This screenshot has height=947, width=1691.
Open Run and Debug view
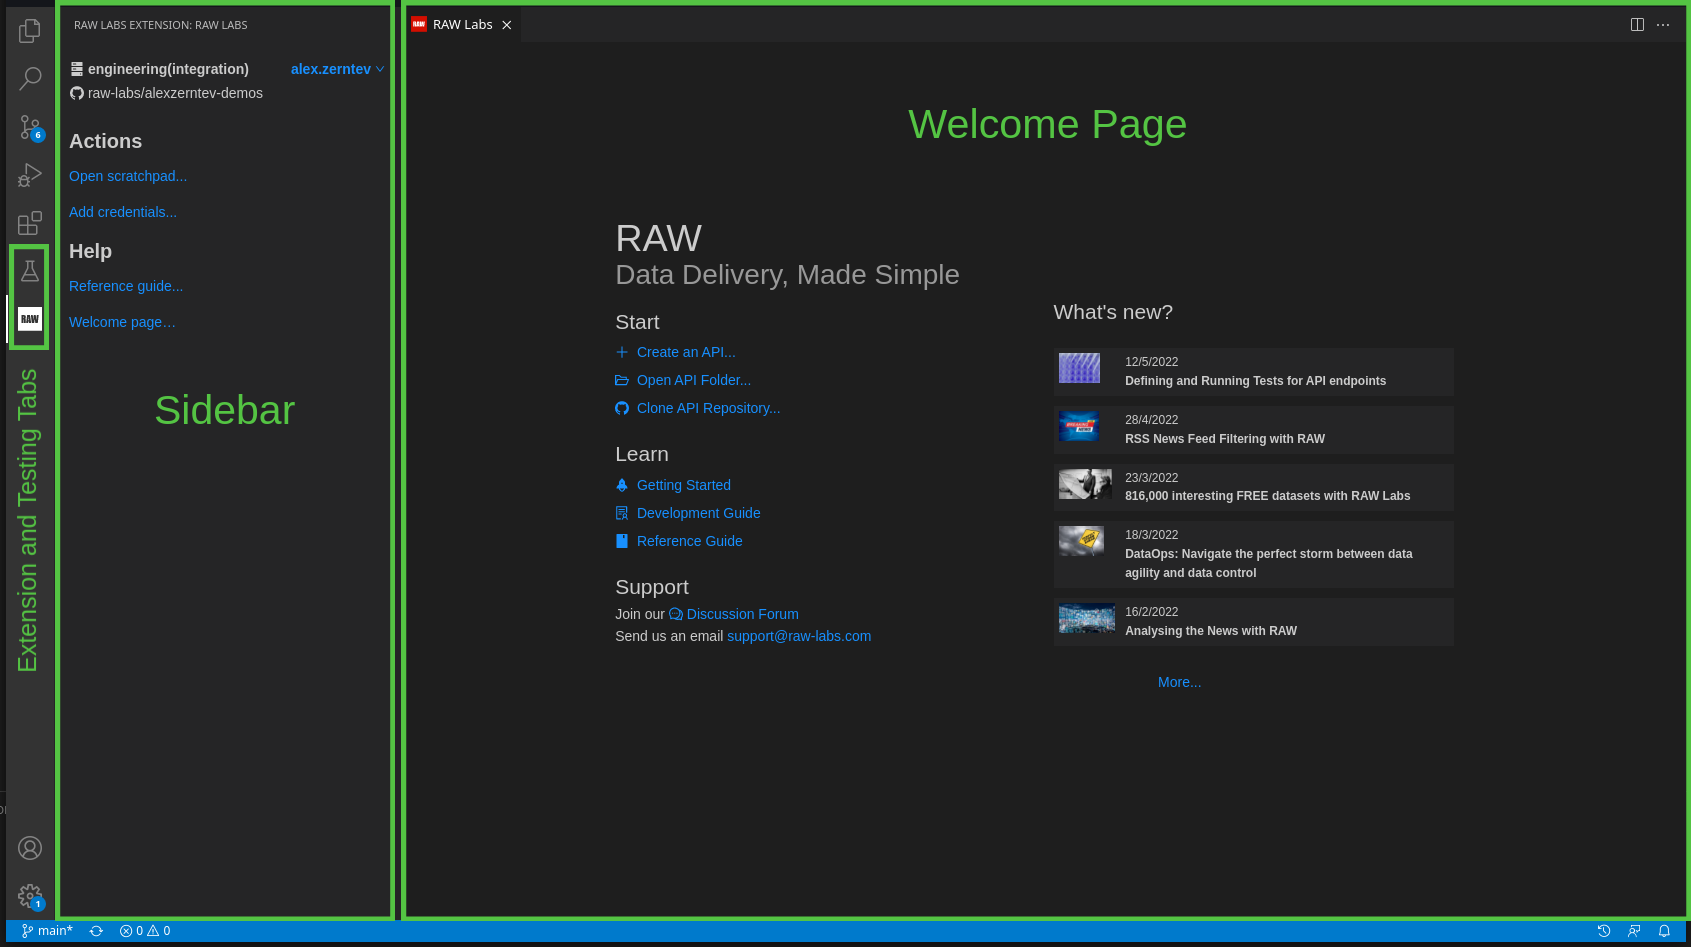(30, 175)
